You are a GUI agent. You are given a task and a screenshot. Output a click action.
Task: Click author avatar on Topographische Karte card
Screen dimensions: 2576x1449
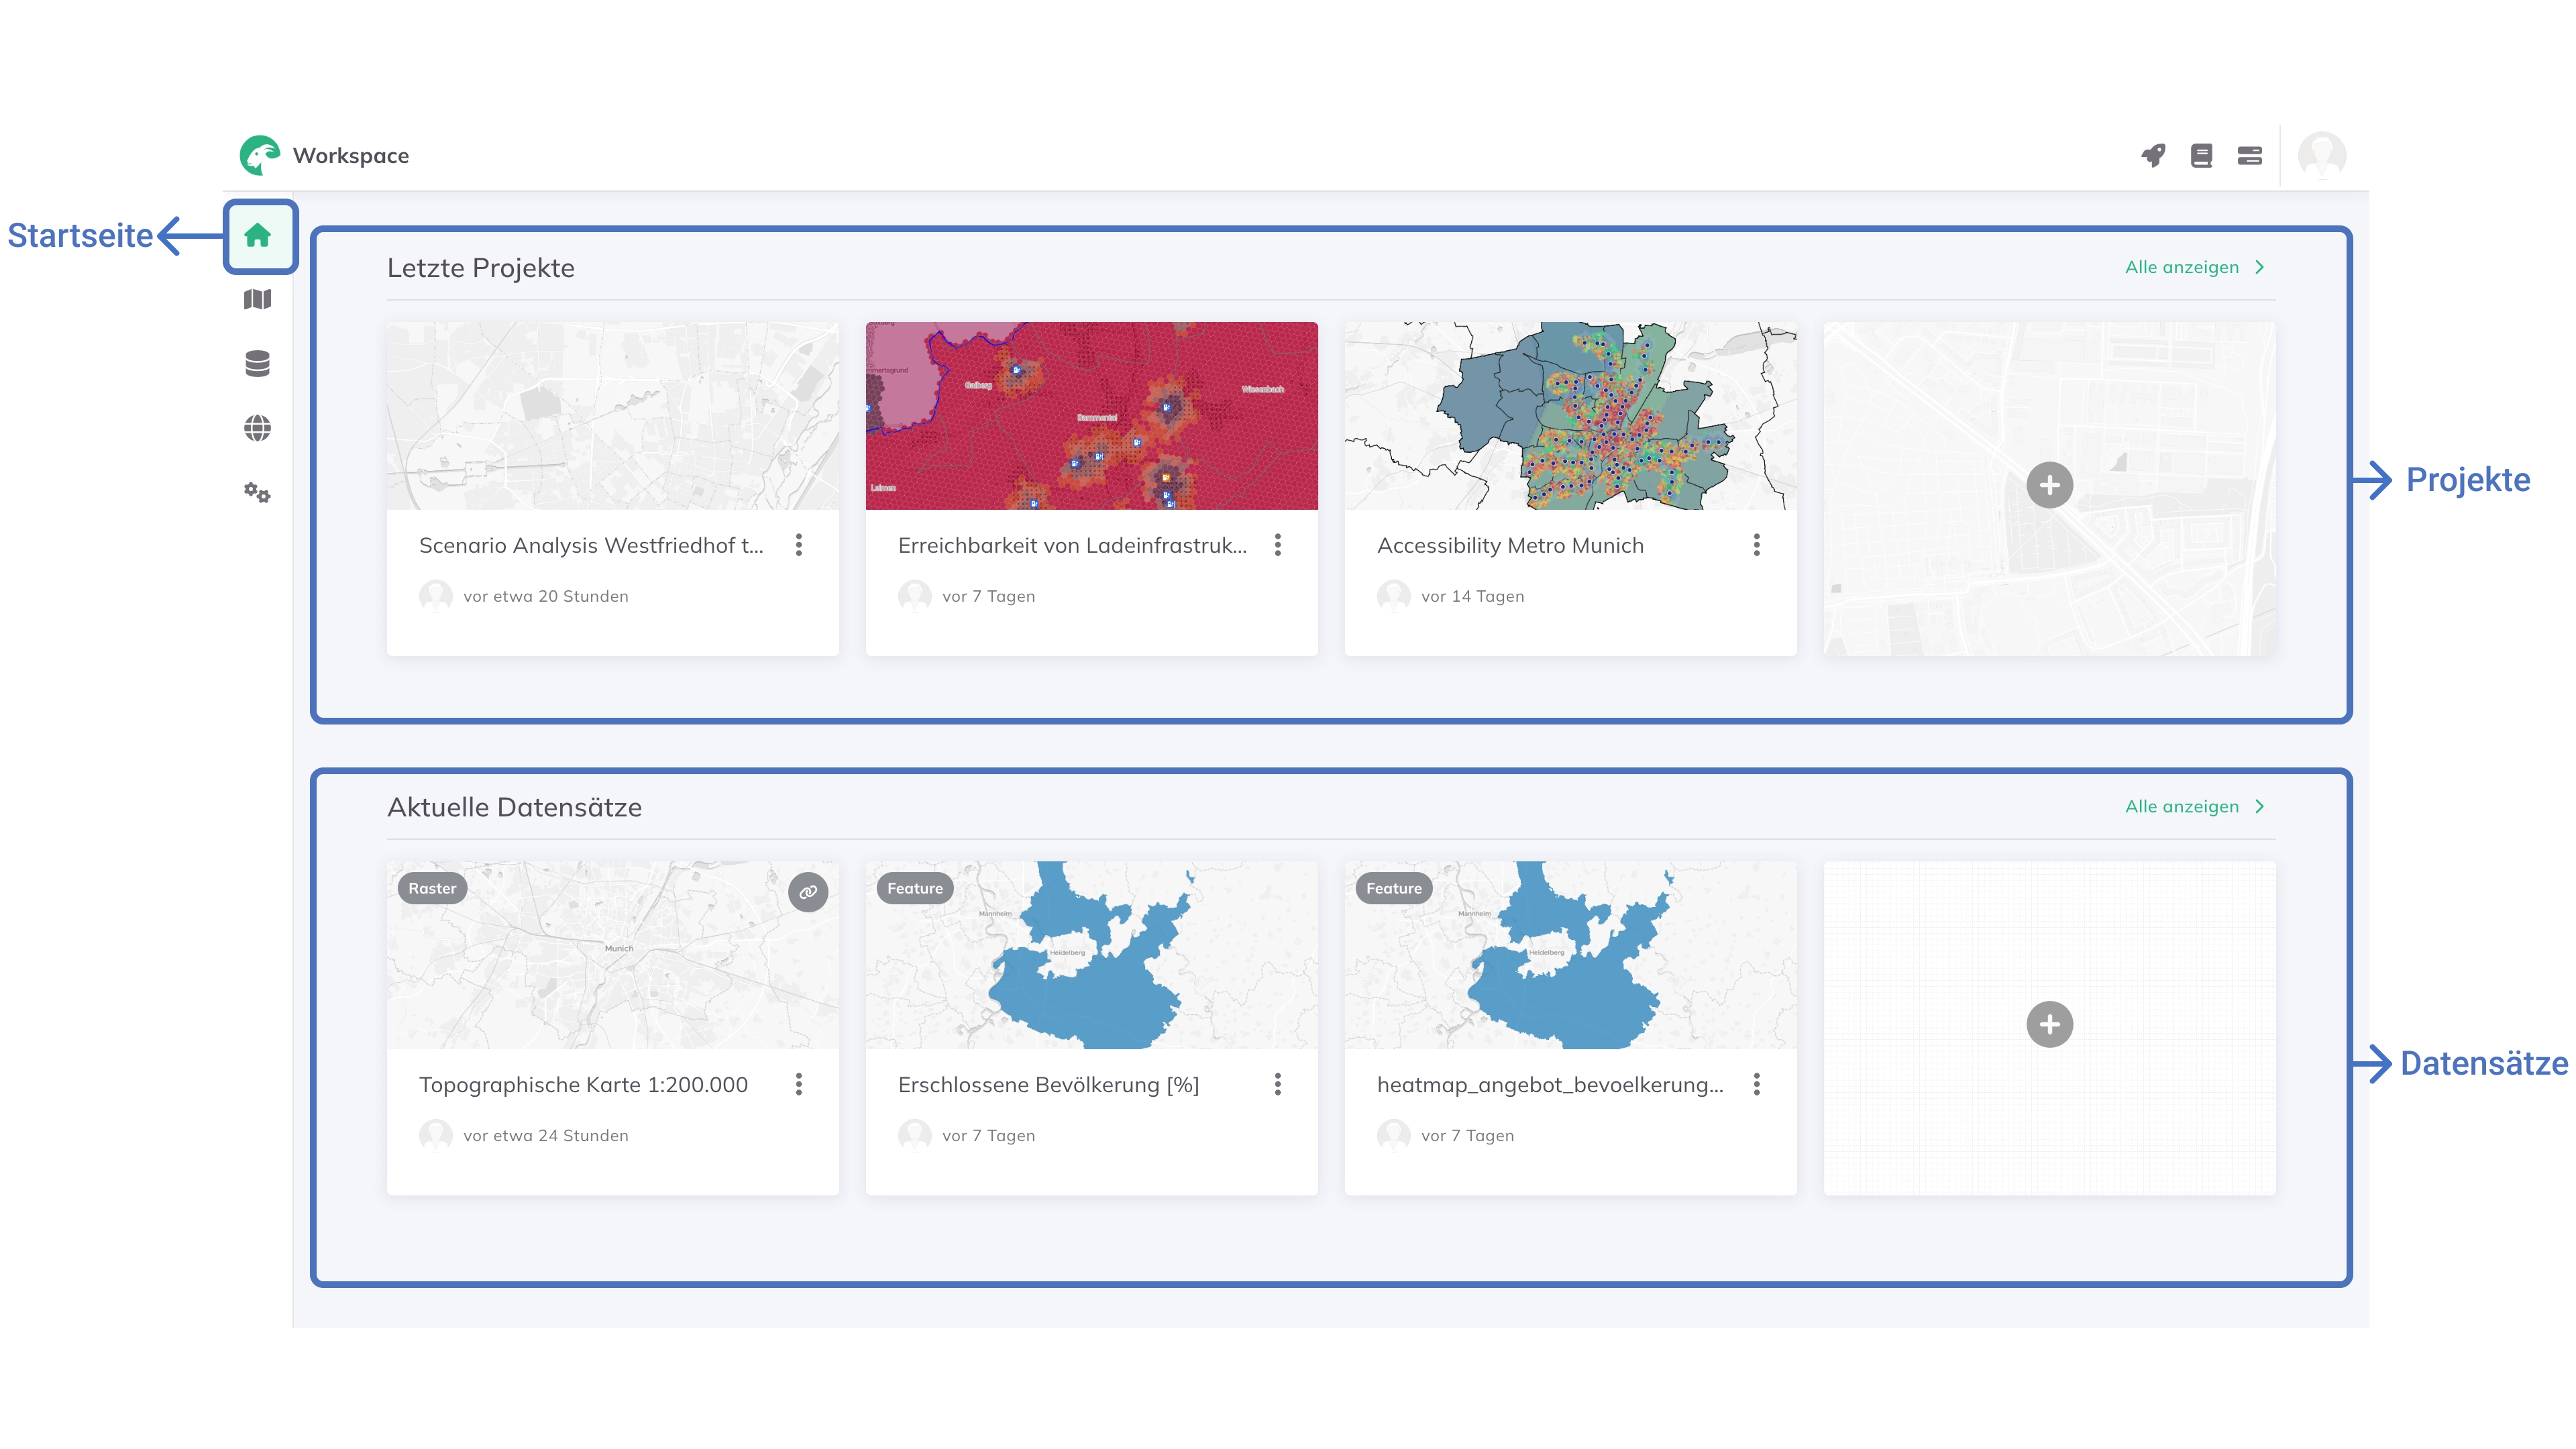pos(436,1135)
